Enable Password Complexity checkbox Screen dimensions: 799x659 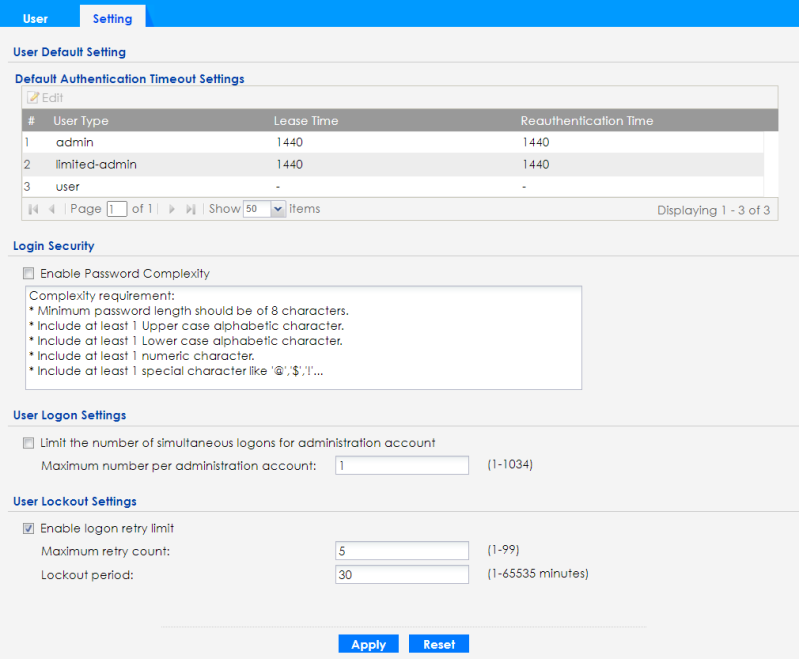coord(28,274)
